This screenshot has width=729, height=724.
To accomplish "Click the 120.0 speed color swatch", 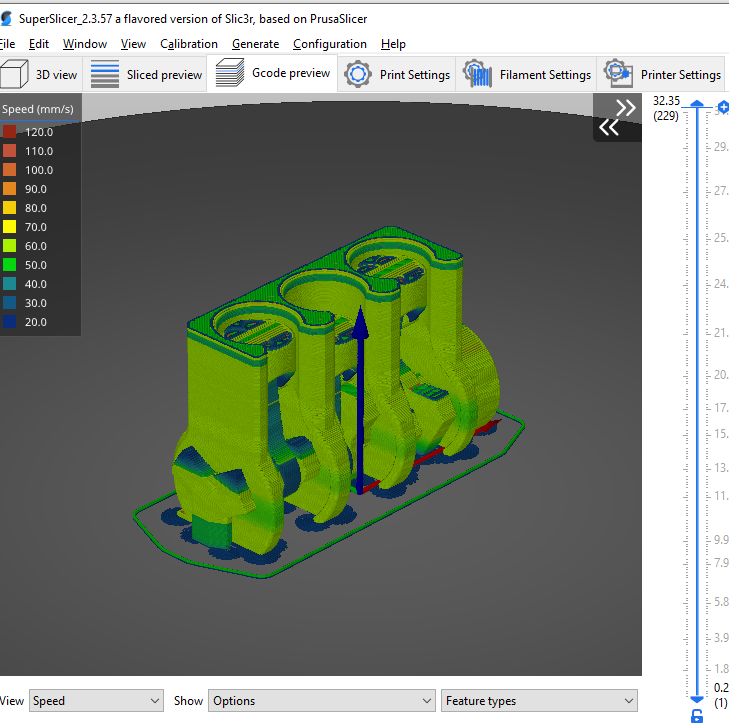I will (x=9, y=132).
